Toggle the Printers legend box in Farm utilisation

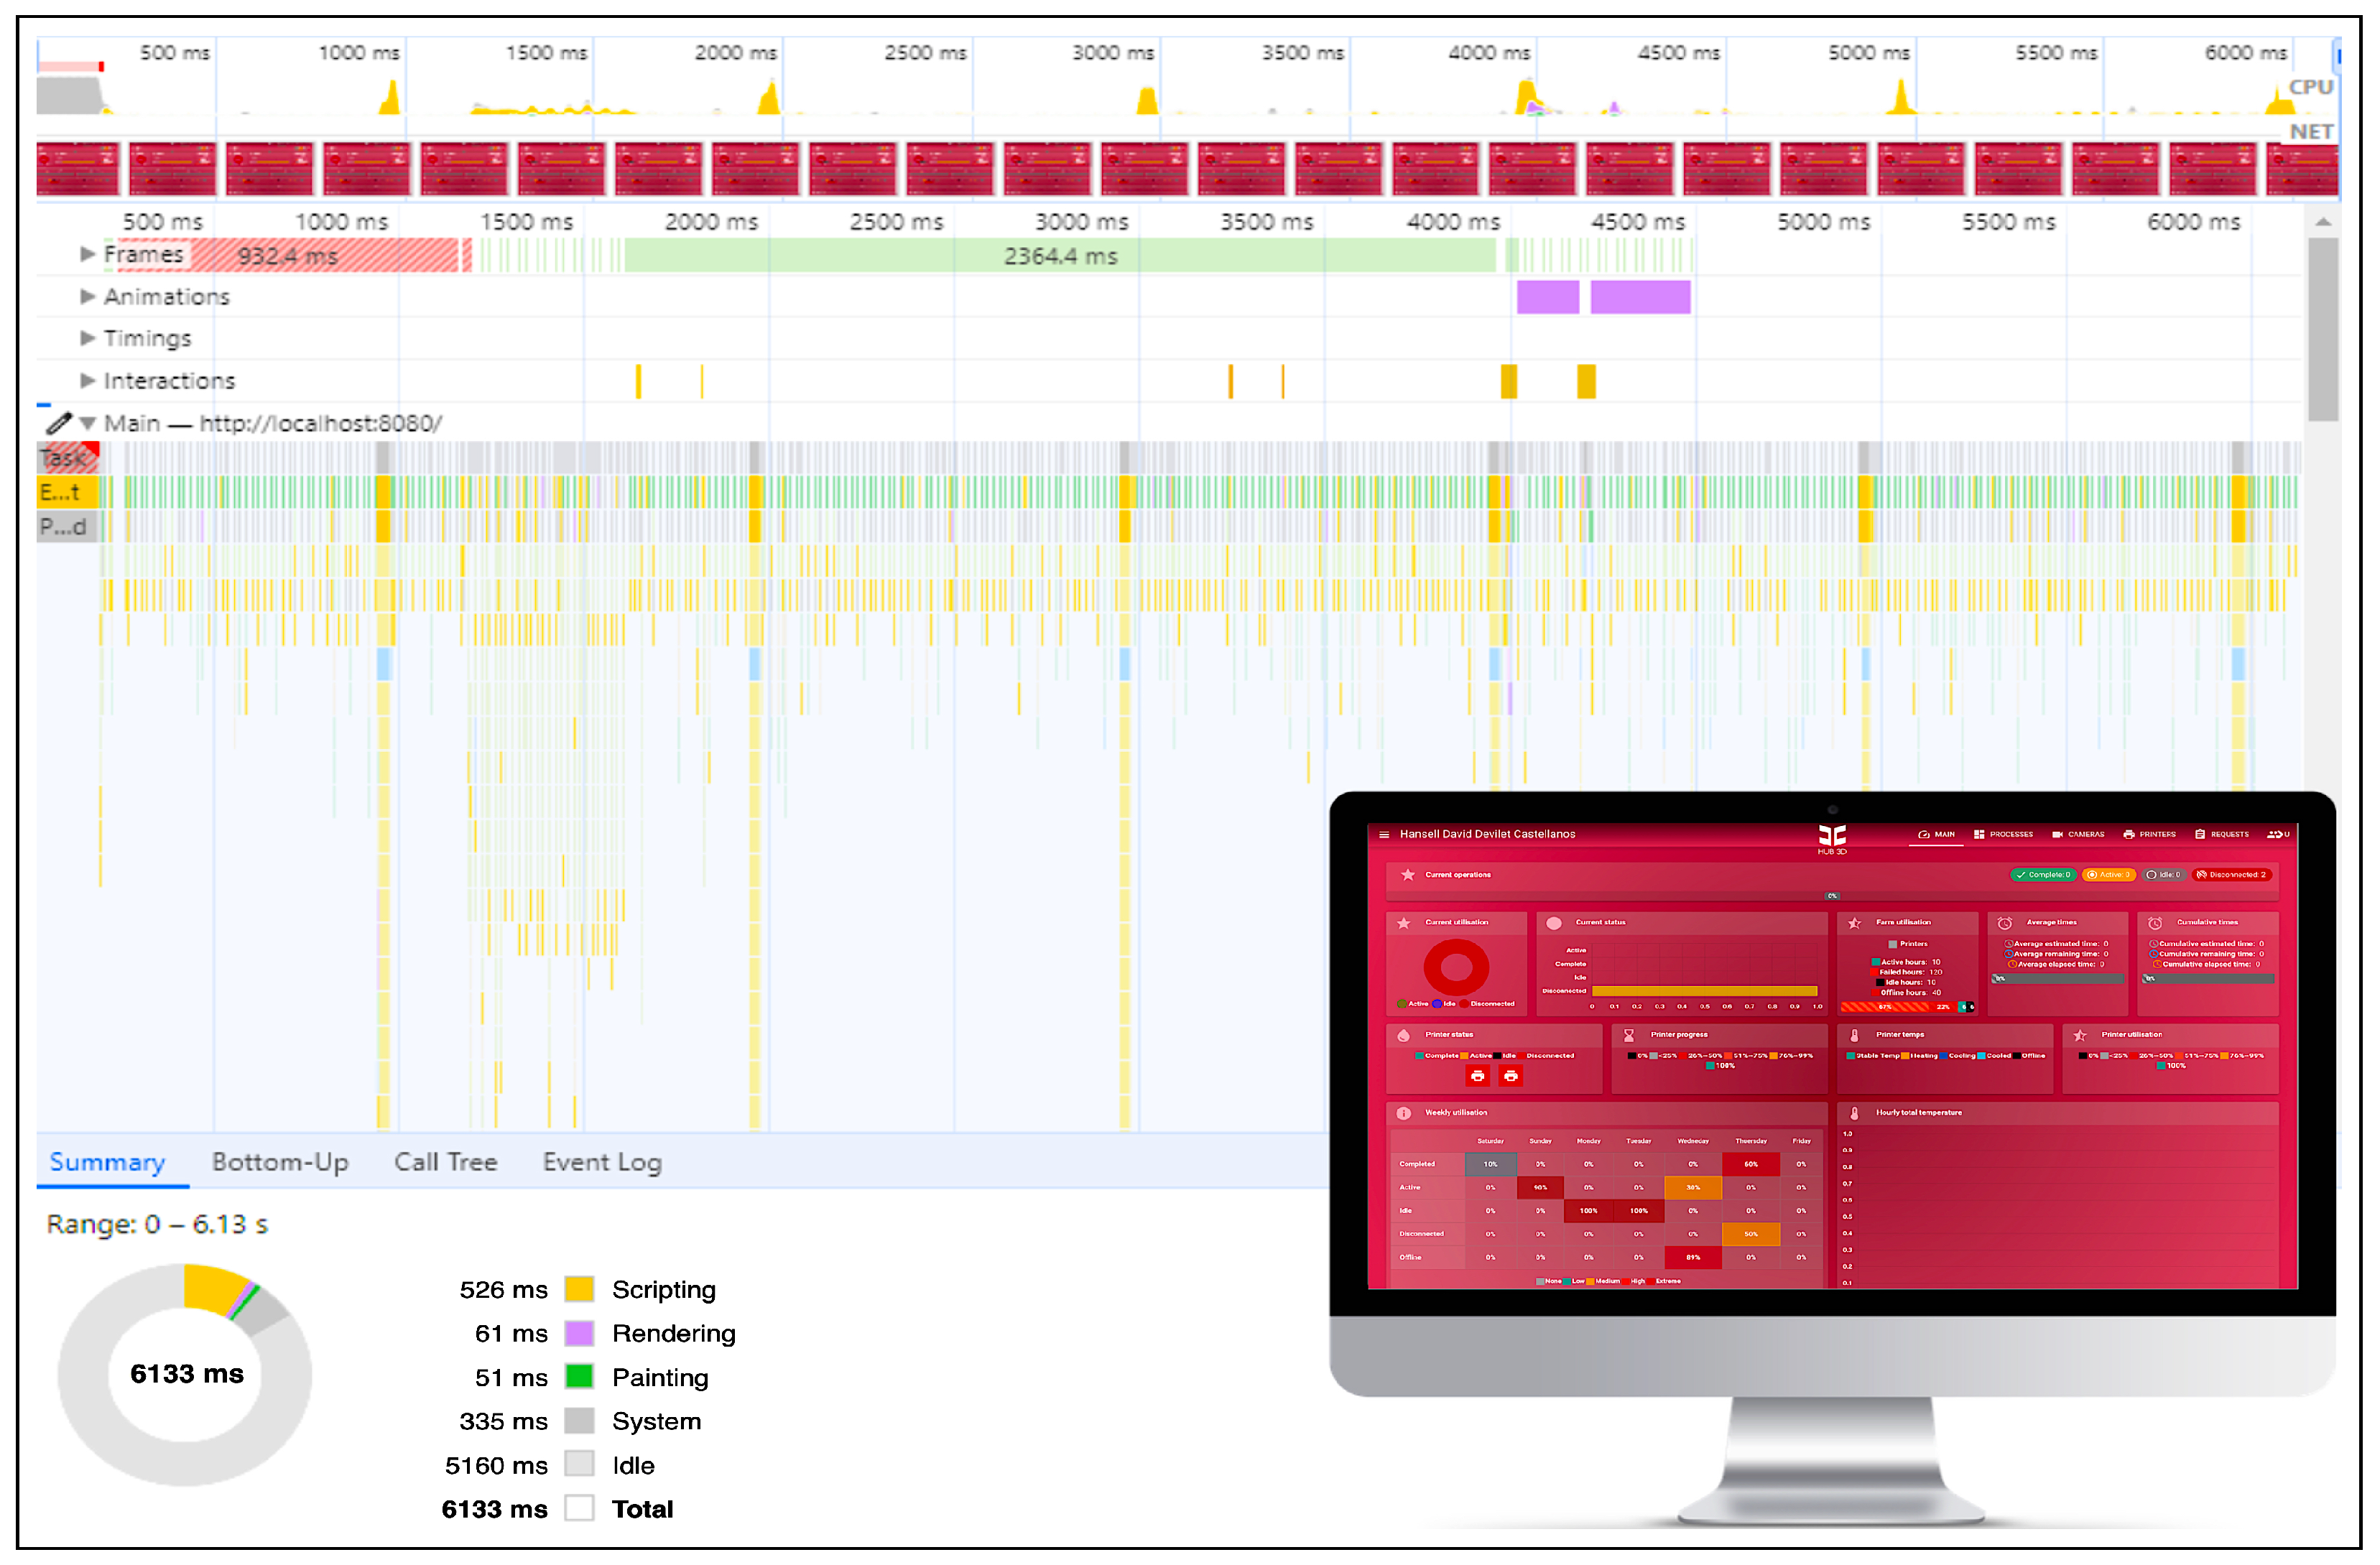click(1893, 944)
